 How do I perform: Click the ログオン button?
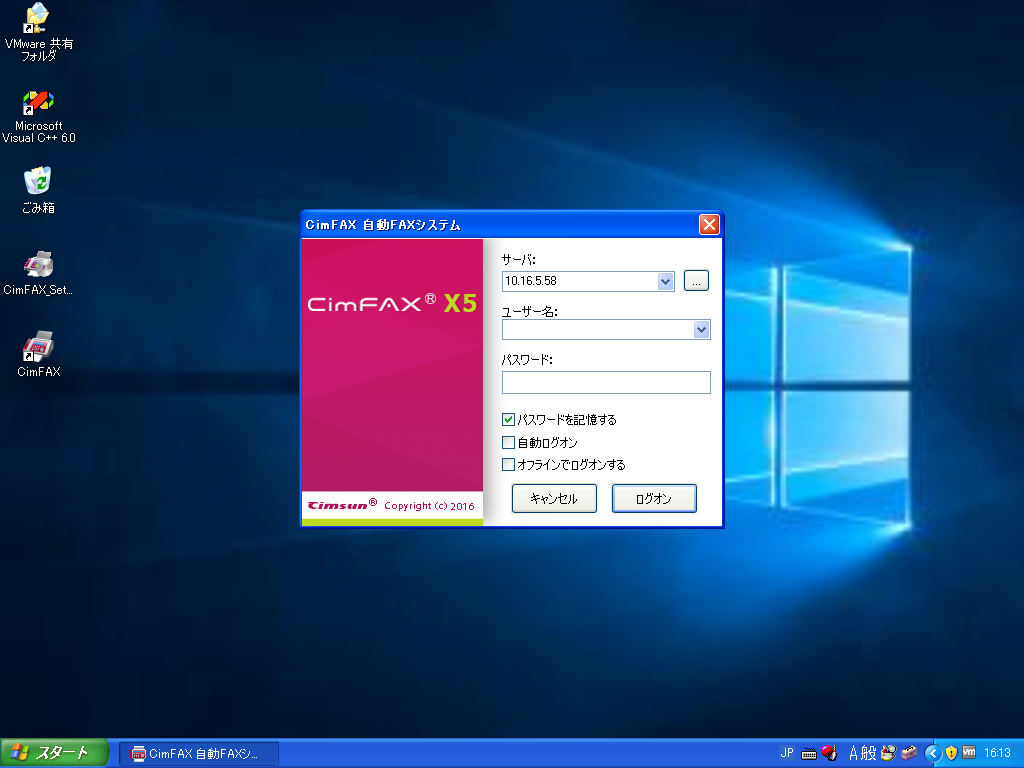(654, 498)
